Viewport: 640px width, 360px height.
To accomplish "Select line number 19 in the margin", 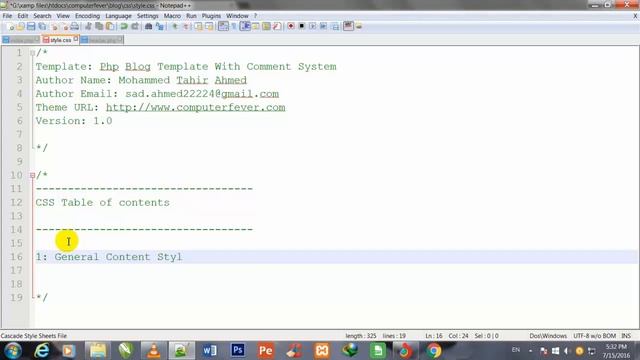I will [x=16, y=298].
